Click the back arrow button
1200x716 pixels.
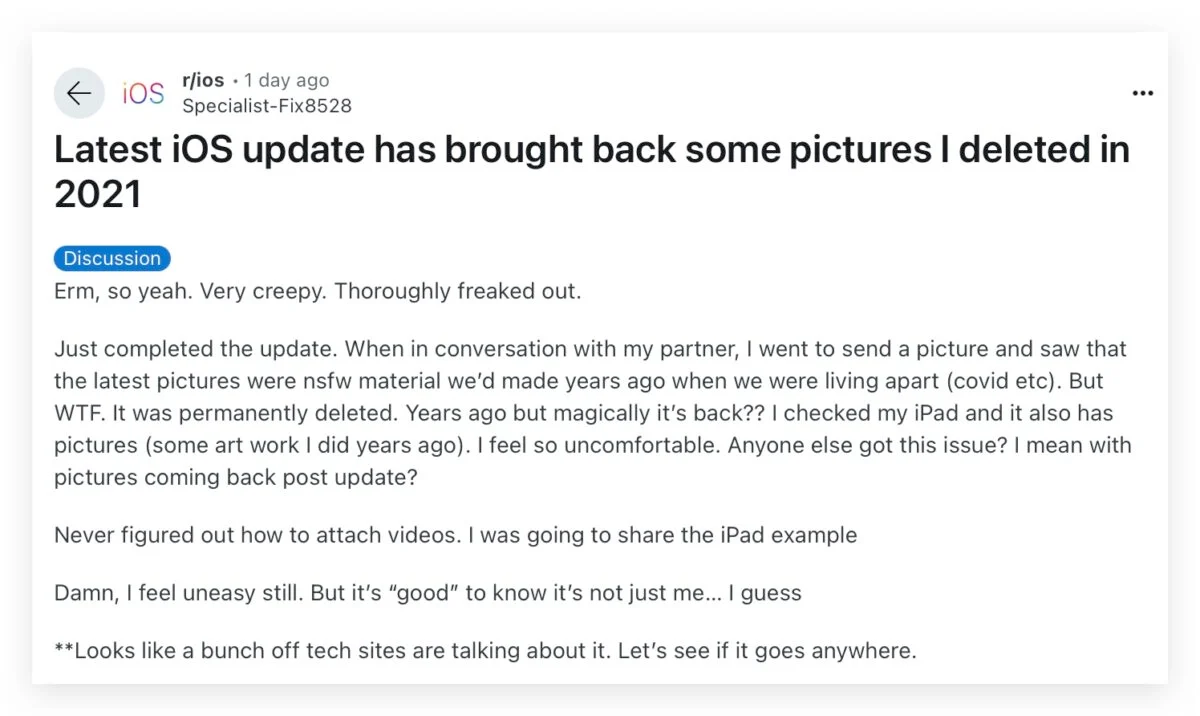(x=79, y=93)
